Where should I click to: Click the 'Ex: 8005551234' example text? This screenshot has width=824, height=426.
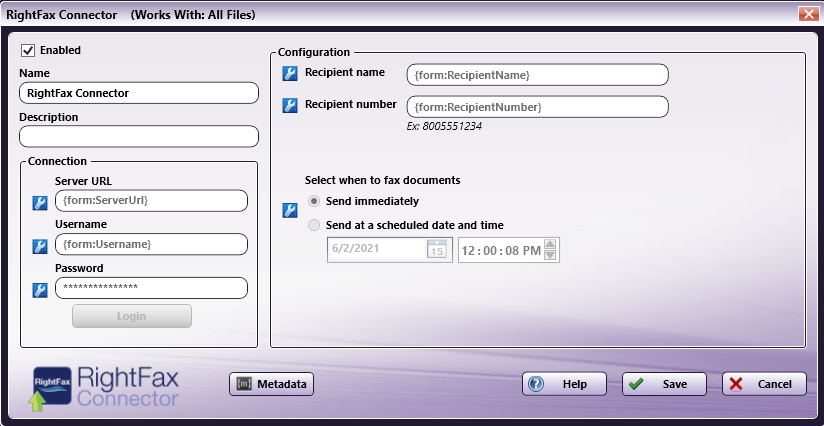pyautogui.click(x=444, y=126)
